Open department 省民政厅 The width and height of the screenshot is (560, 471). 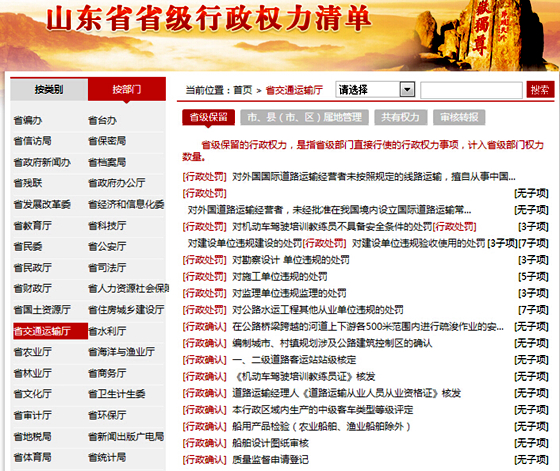click(32, 268)
